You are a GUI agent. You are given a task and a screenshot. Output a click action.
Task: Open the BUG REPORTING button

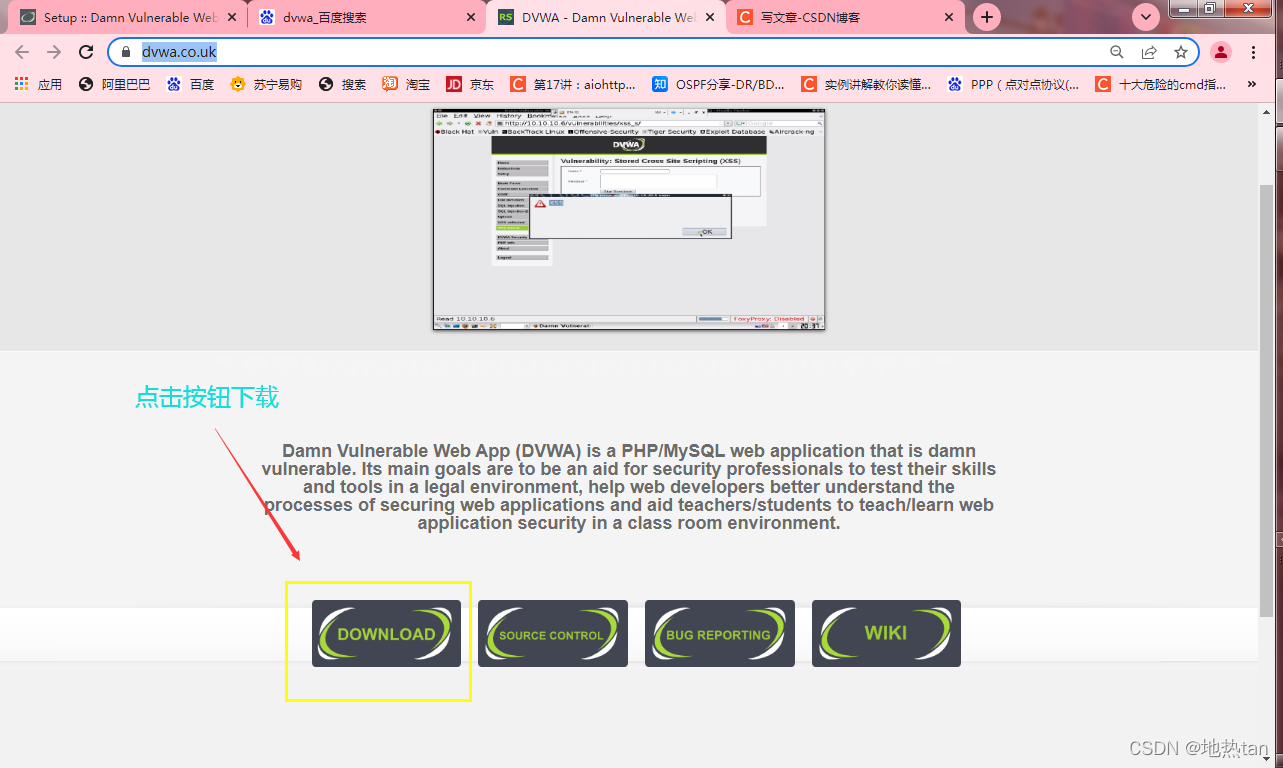720,633
